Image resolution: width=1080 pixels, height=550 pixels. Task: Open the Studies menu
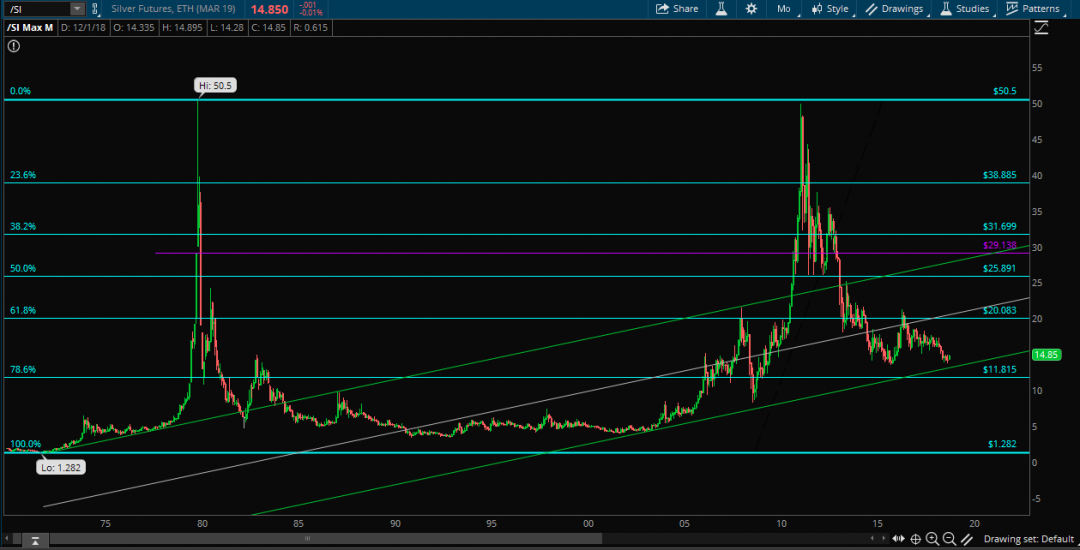966,9
